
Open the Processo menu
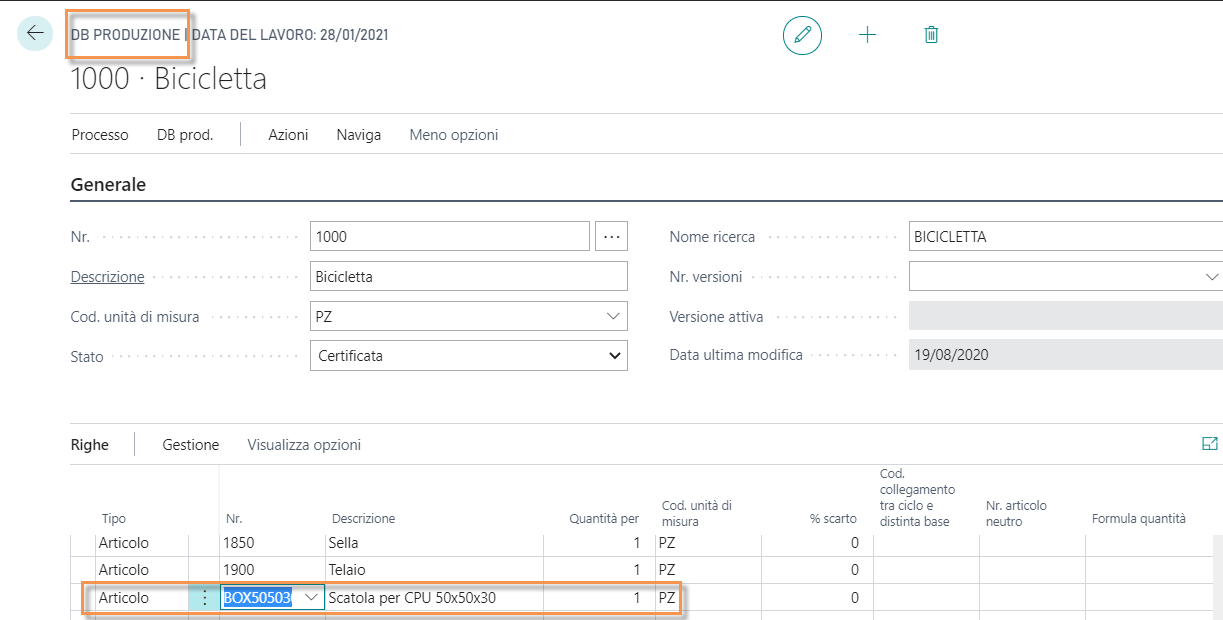[100, 135]
